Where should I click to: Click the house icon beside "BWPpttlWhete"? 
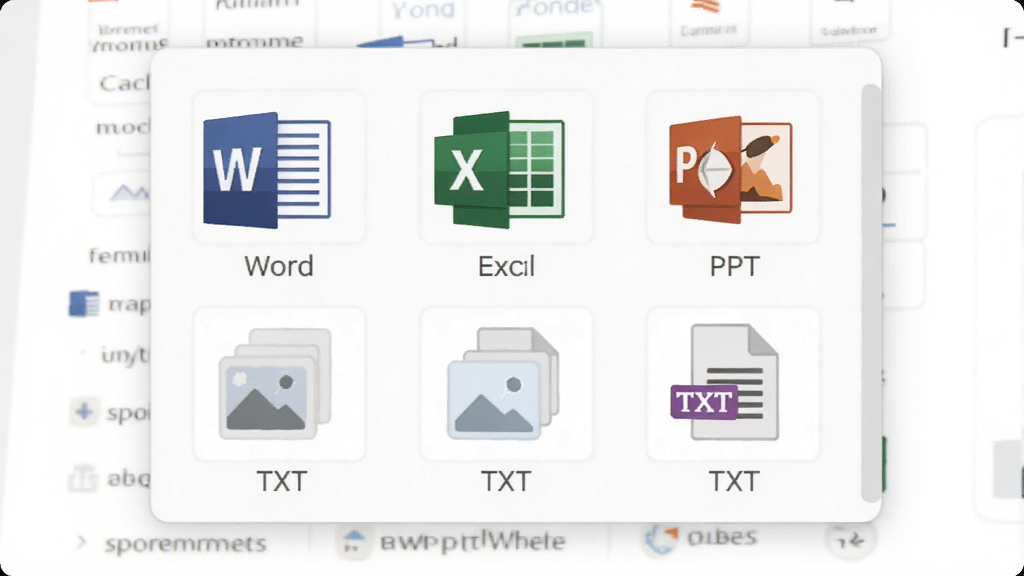click(353, 541)
